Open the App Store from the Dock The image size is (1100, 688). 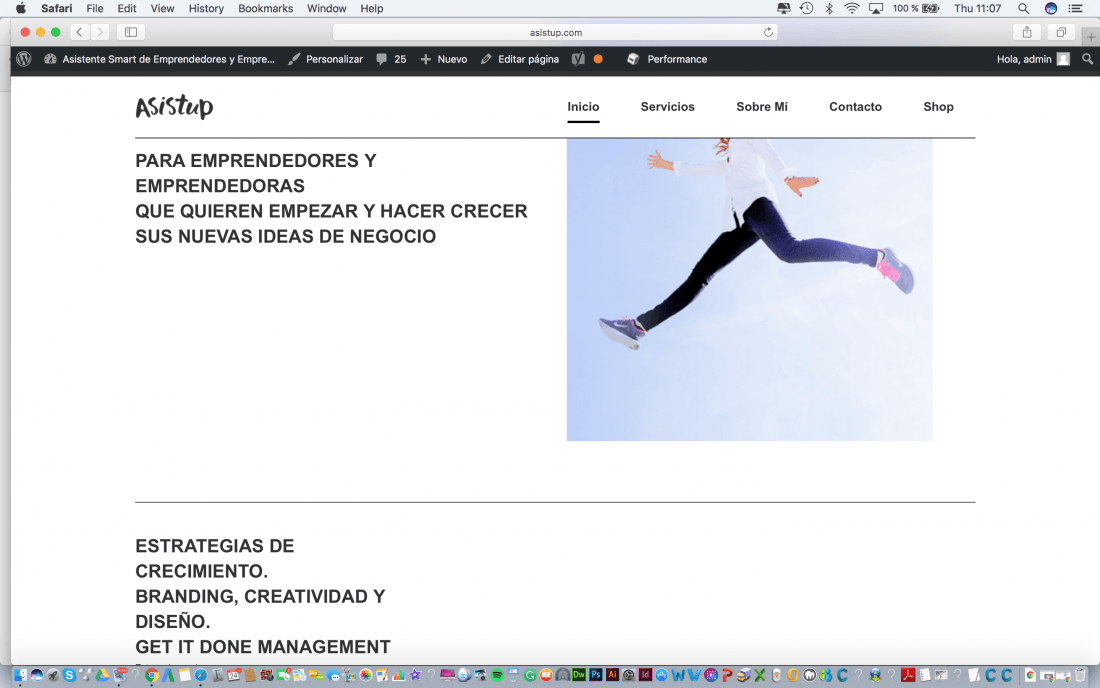point(662,675)
